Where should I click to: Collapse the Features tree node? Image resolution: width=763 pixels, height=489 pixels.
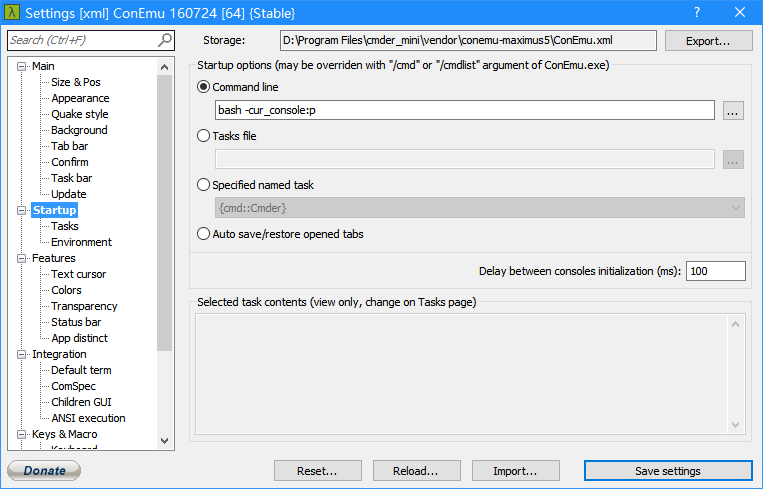click(22, 258)
